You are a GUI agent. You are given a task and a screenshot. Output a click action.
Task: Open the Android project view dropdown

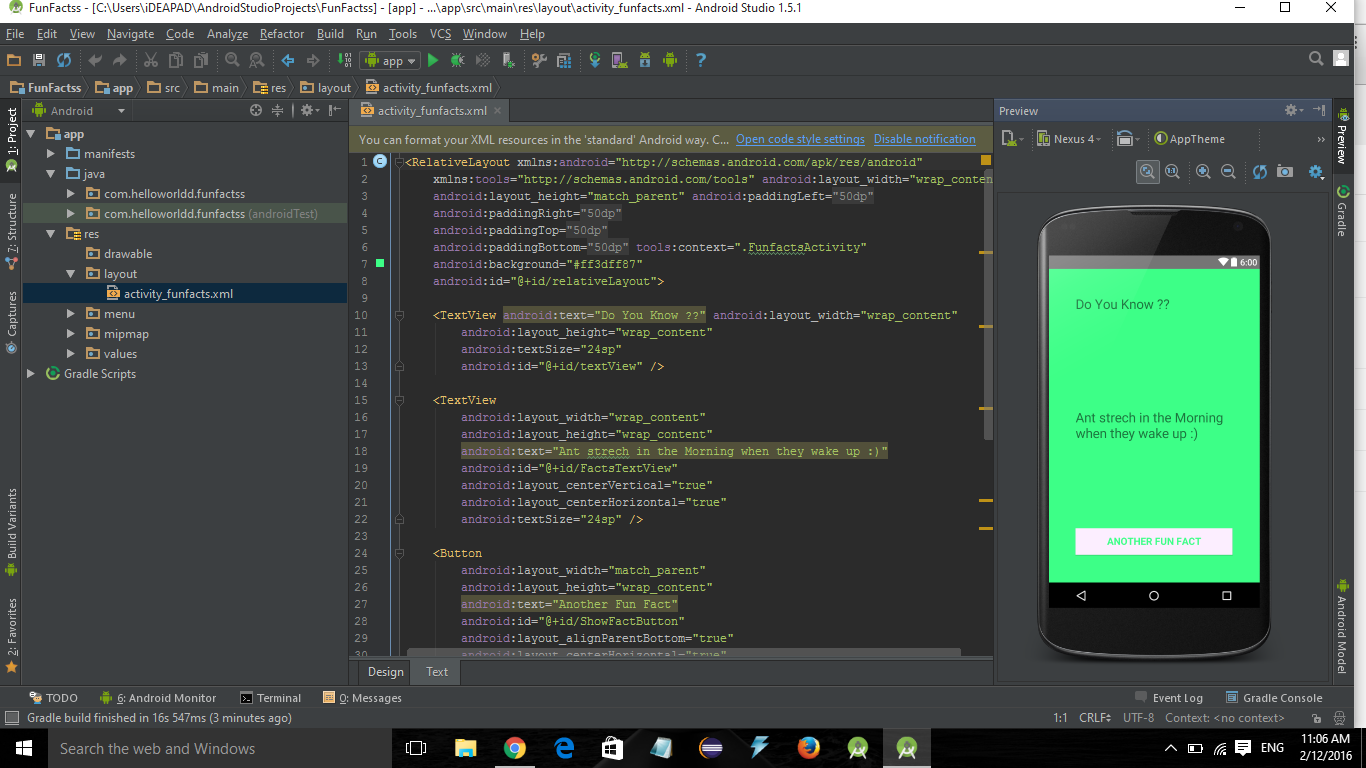(x=80, y=111)
